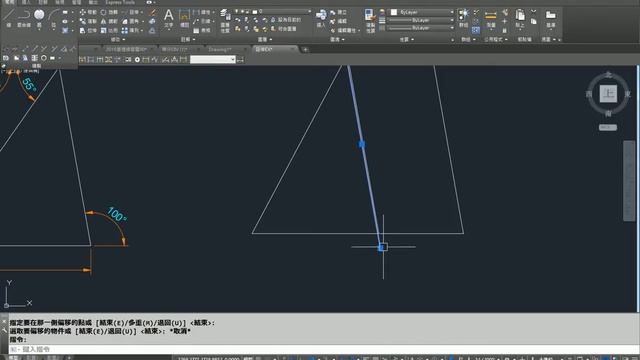Viewport: 640px width, 360px height.
Task: Choose the Hatch tool
Action: [x=65, y=30]
